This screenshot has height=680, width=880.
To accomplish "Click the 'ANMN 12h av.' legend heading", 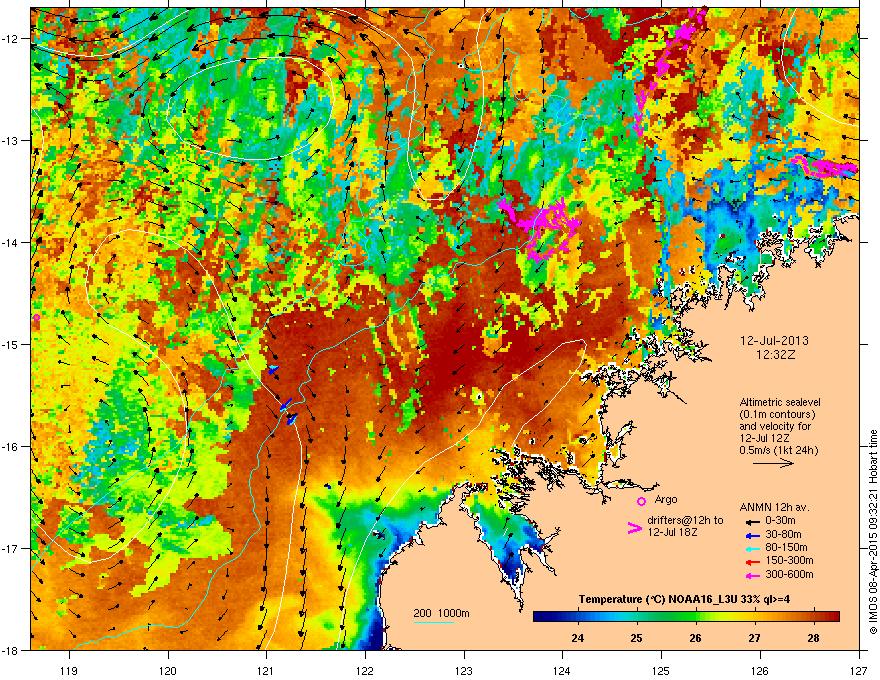I will click(774, 507).
